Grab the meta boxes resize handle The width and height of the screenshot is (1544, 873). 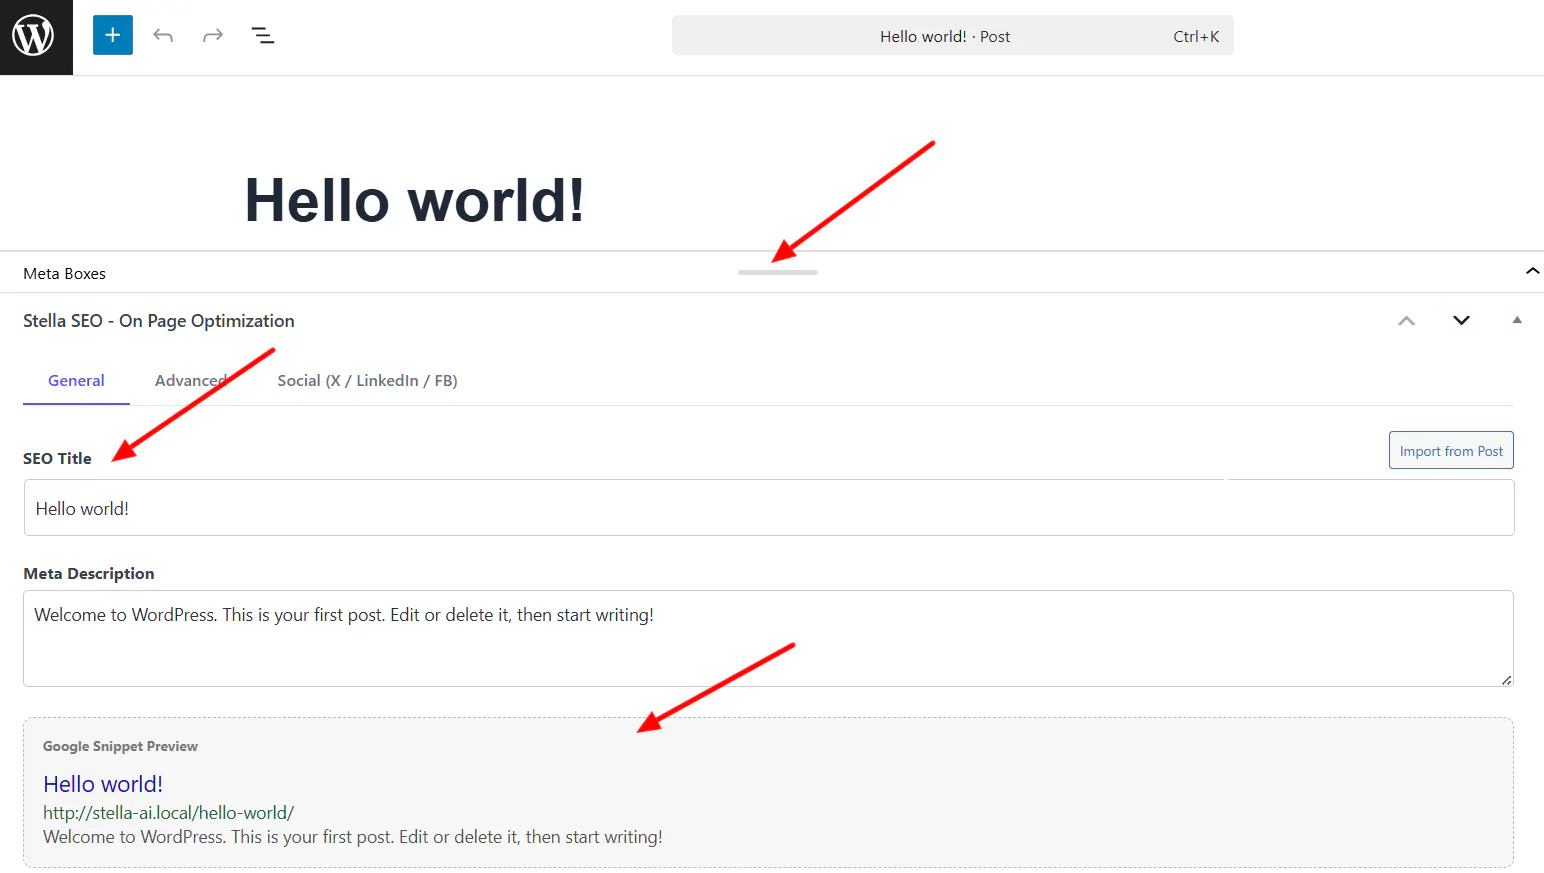pyautogui.click(x=778, y=272)
